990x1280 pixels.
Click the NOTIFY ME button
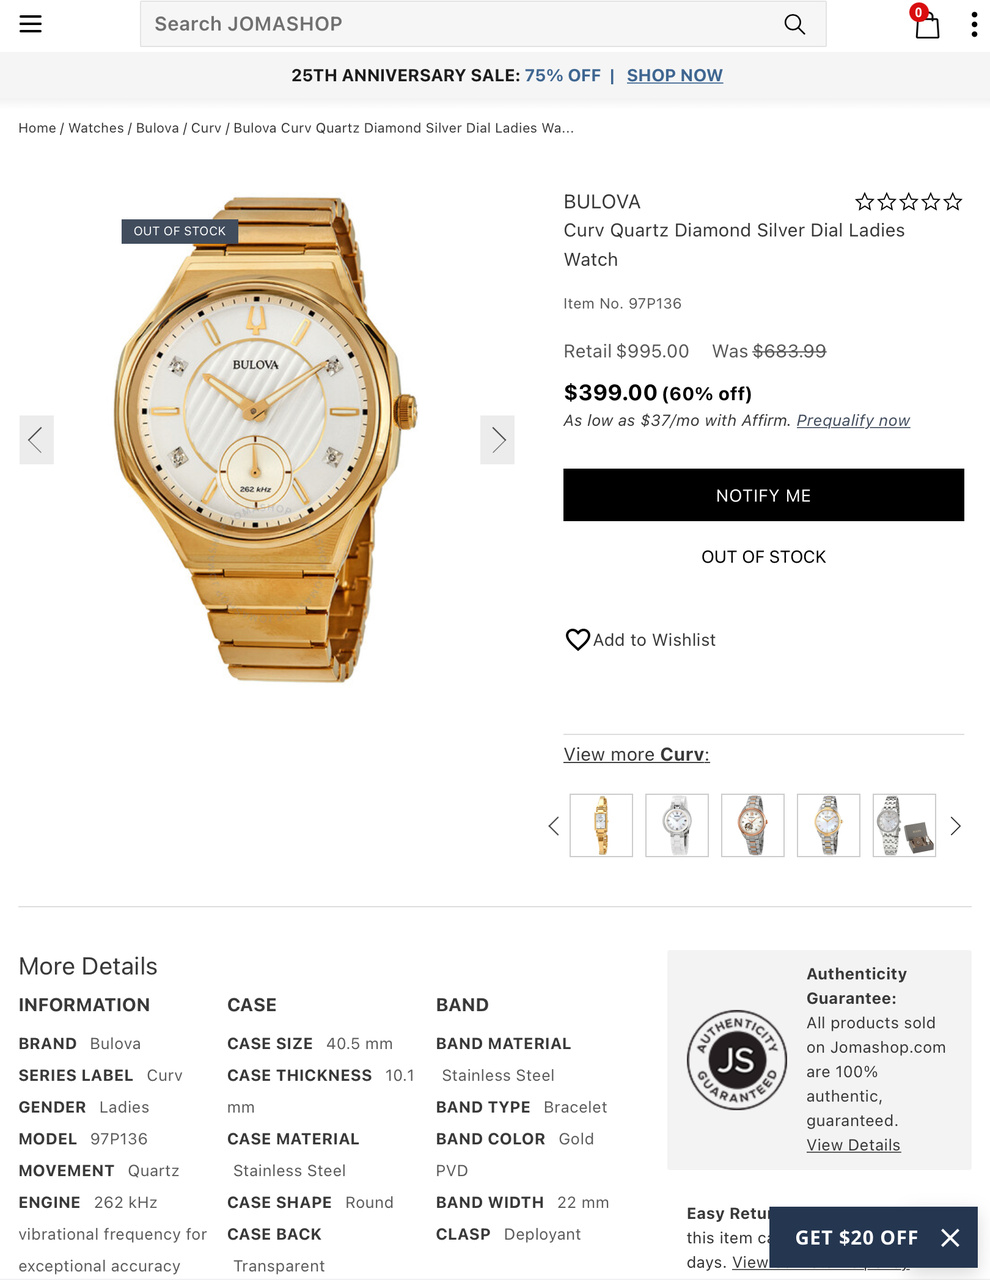click(x=763, y=495)
